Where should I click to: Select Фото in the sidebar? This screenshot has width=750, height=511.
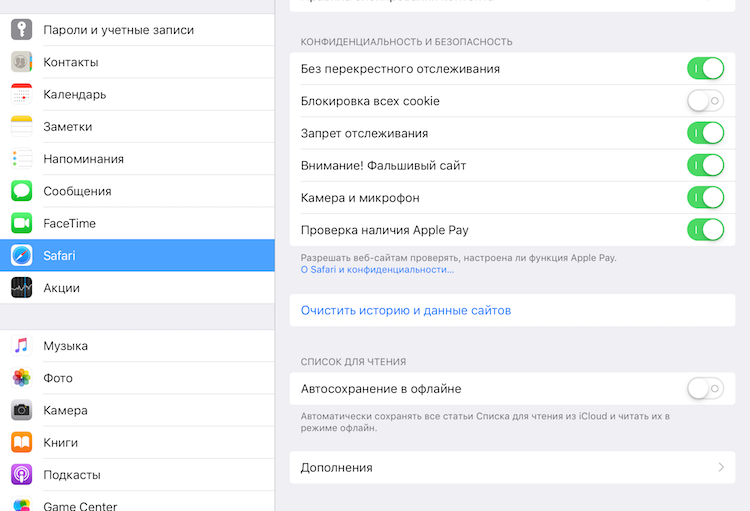click(137, 378)
